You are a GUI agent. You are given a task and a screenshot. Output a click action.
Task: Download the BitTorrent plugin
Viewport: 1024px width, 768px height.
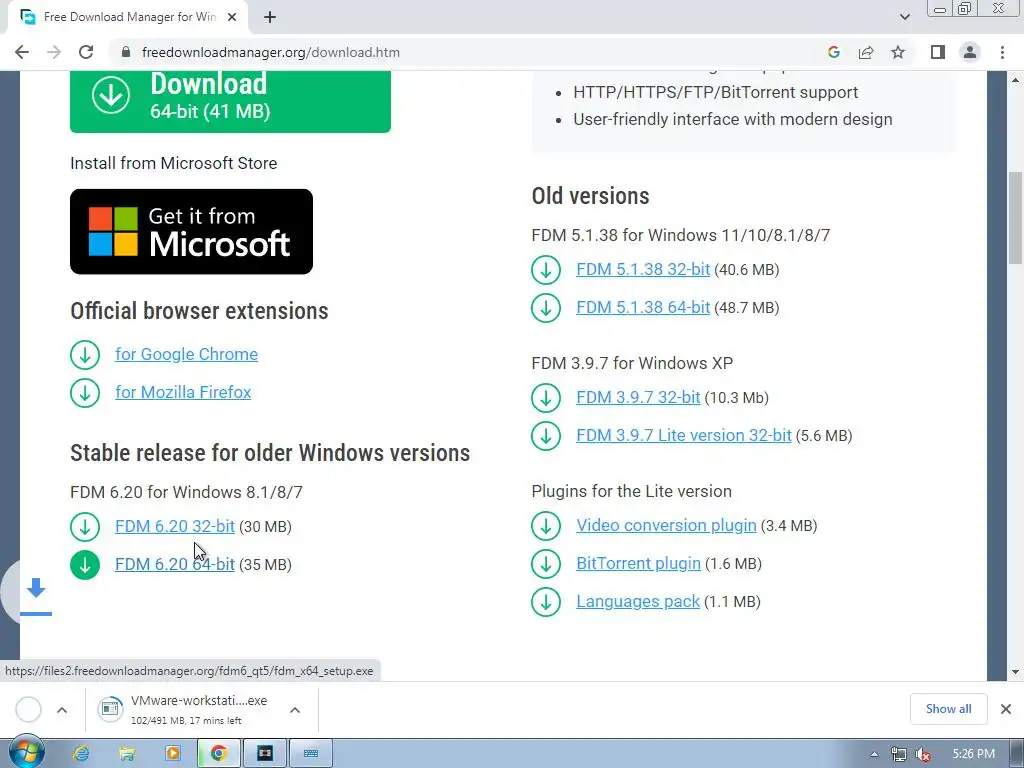(x=638, y=563)
